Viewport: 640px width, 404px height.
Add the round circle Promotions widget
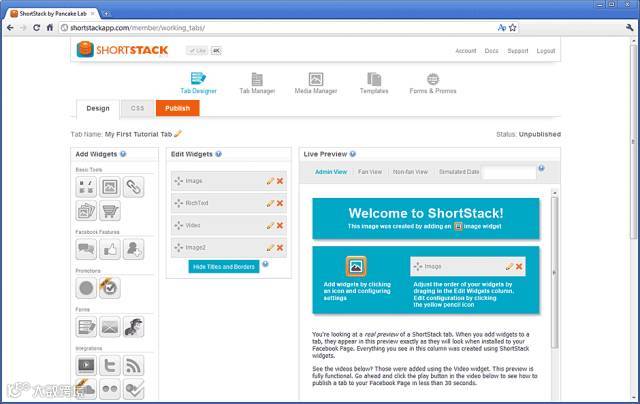click(x=86, y=288)
